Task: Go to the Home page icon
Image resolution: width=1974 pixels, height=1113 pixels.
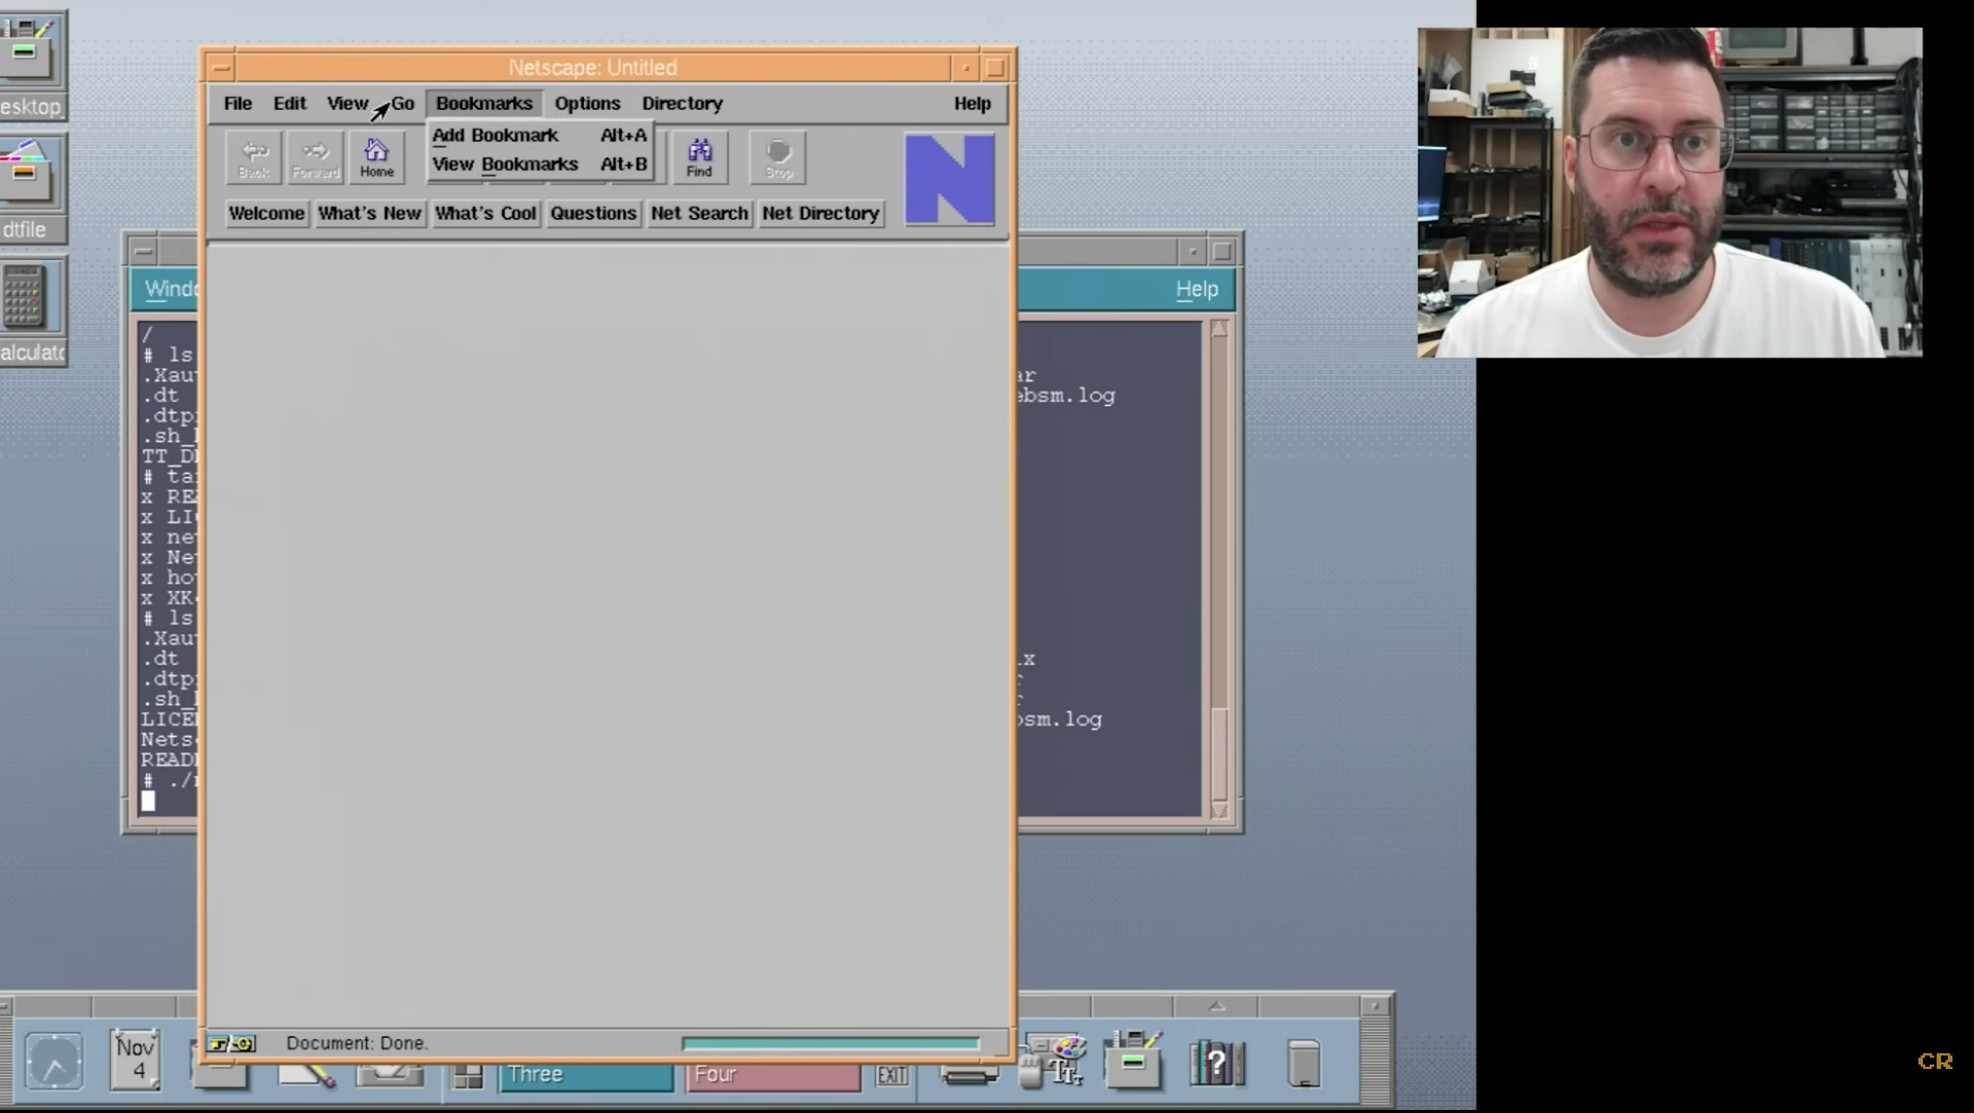Action: point(377,158)
